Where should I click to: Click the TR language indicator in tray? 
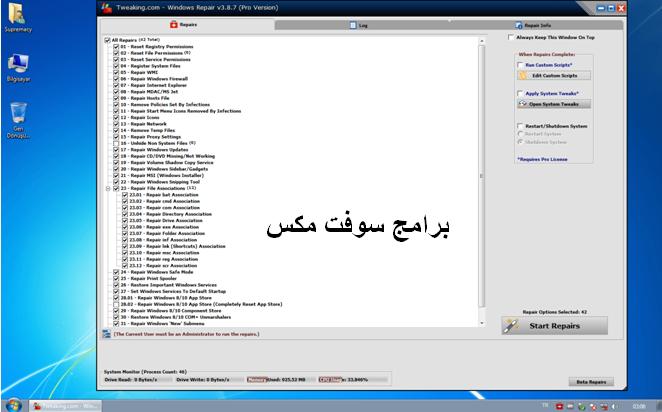click(545, 405)
